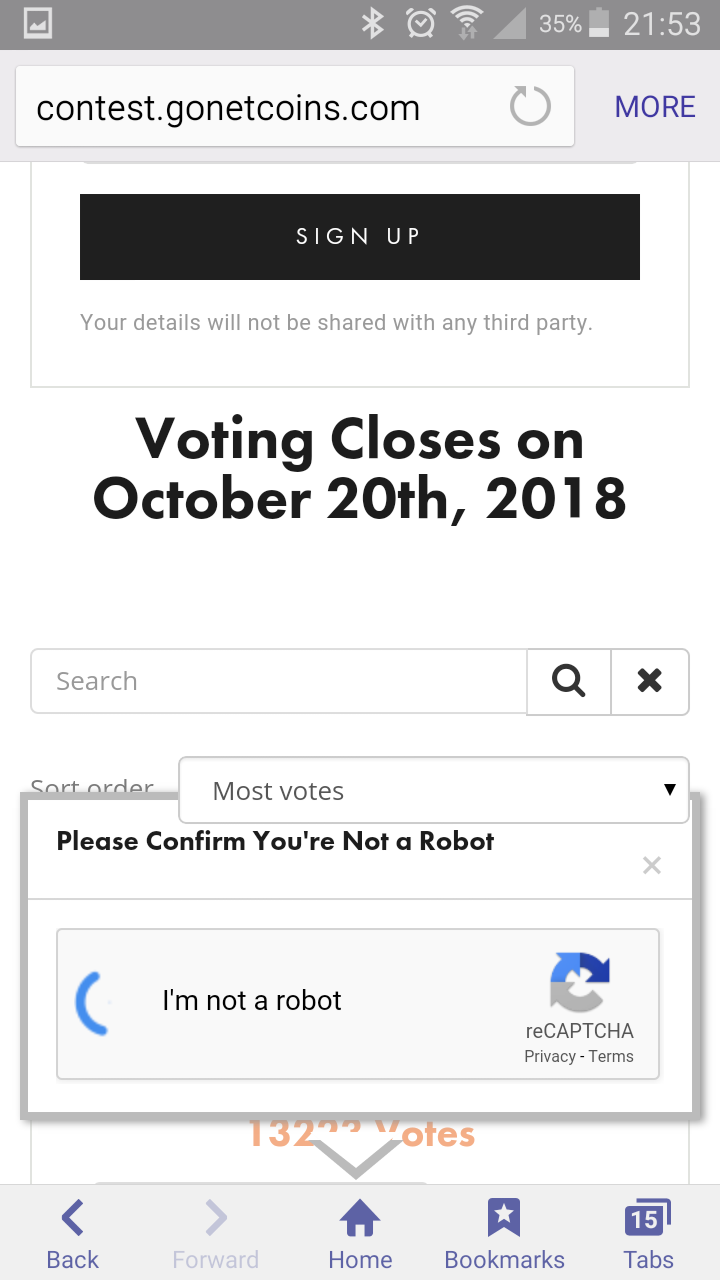Open the browser MORE menu
Viewport: 720px width, 1280px height.
pyautogui.click(x=655, y=107)
